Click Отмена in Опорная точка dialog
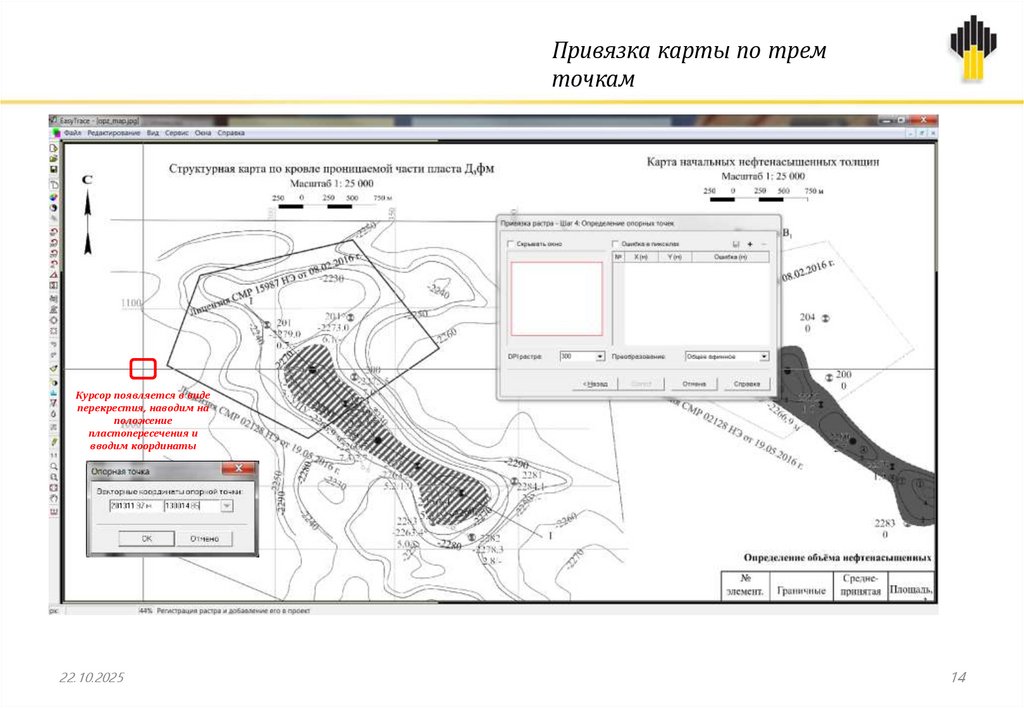1024x708 pixels. click(204, 539)
